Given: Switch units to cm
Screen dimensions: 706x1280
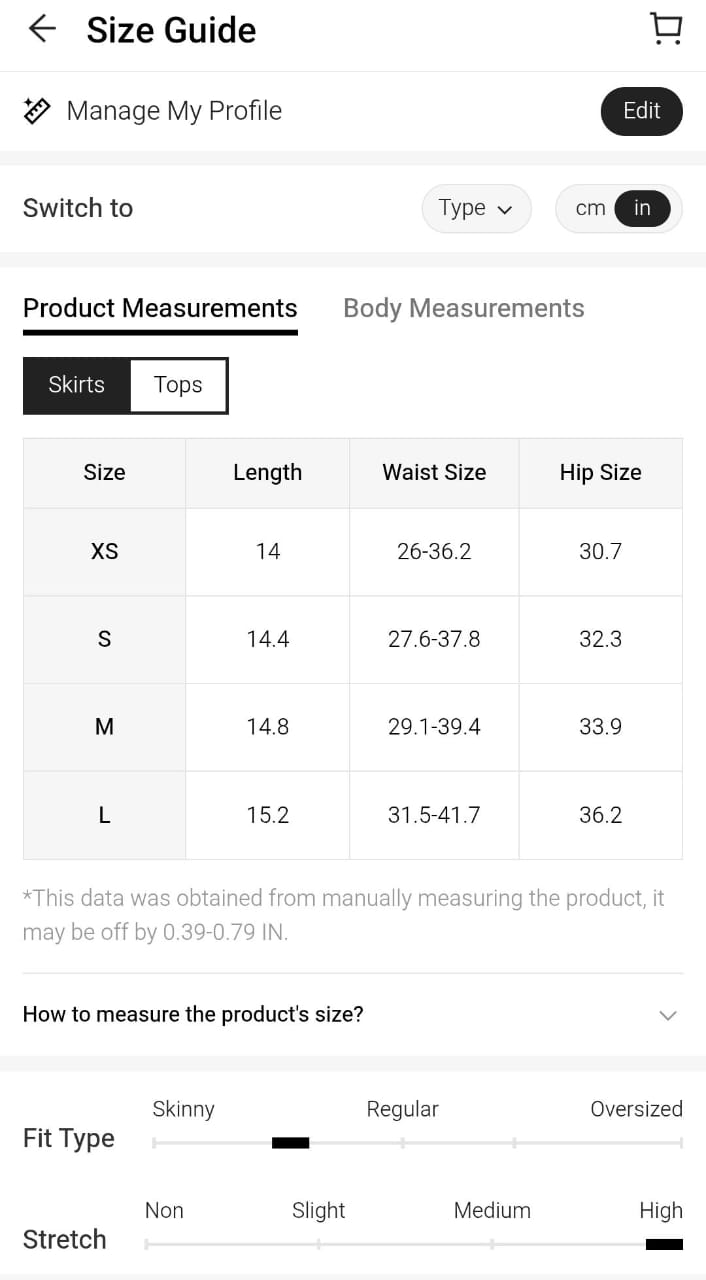Looking at the screenshot, I should [590, 208].
